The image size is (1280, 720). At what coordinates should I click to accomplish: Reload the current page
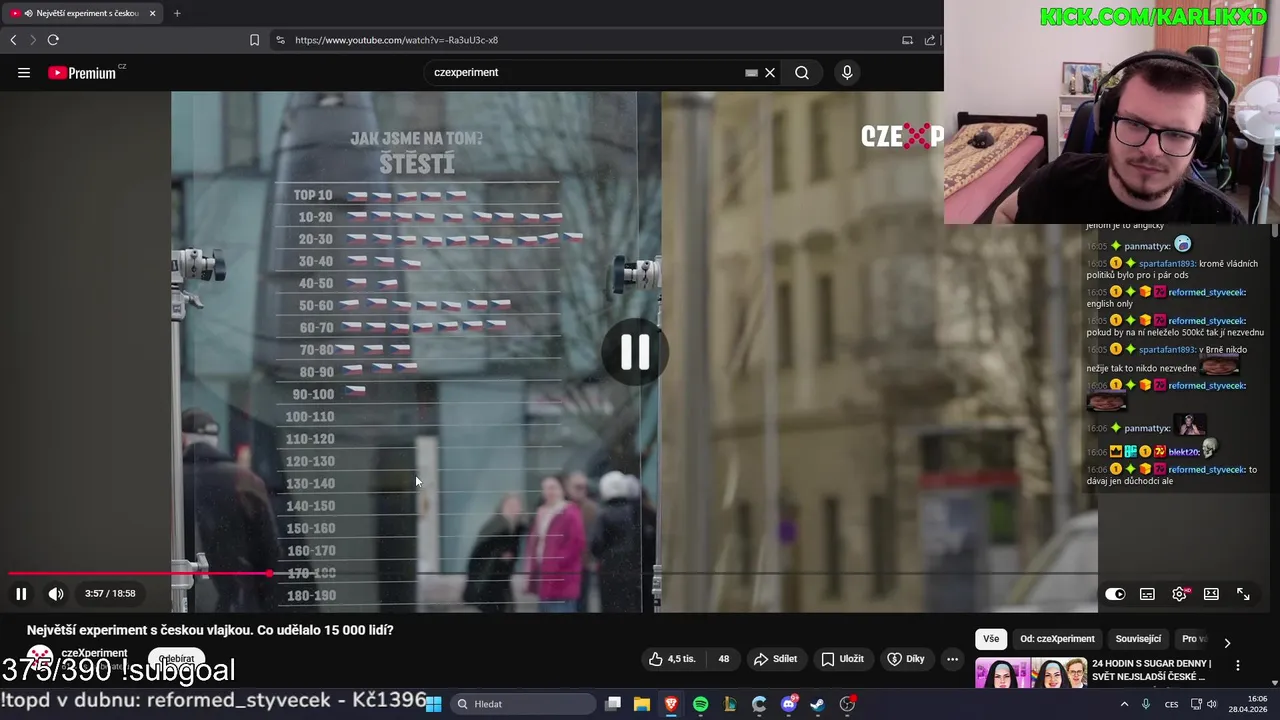coord(53,40)
